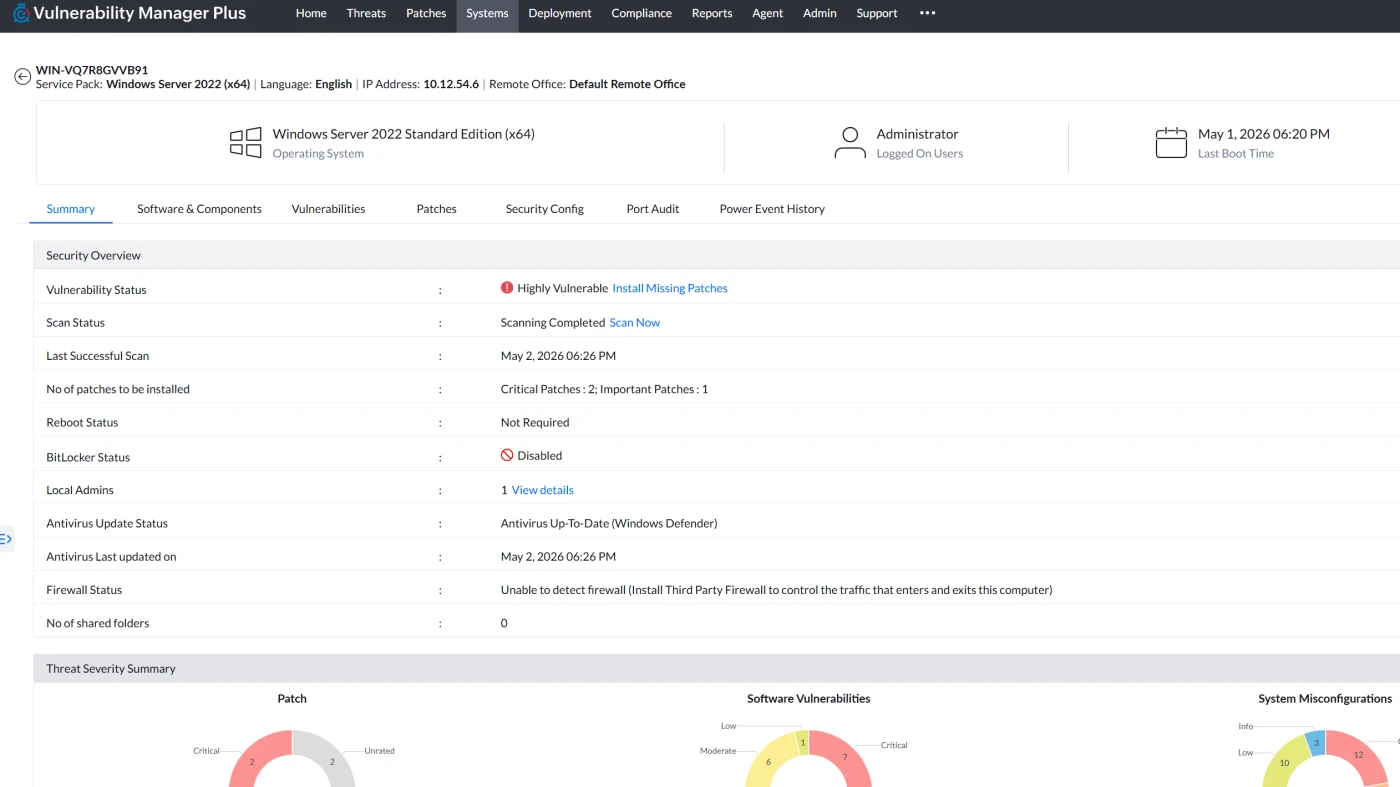The image size is (1400, 787).
Task: Click the IP address 10.12.54.6
Action: (451, 84)
